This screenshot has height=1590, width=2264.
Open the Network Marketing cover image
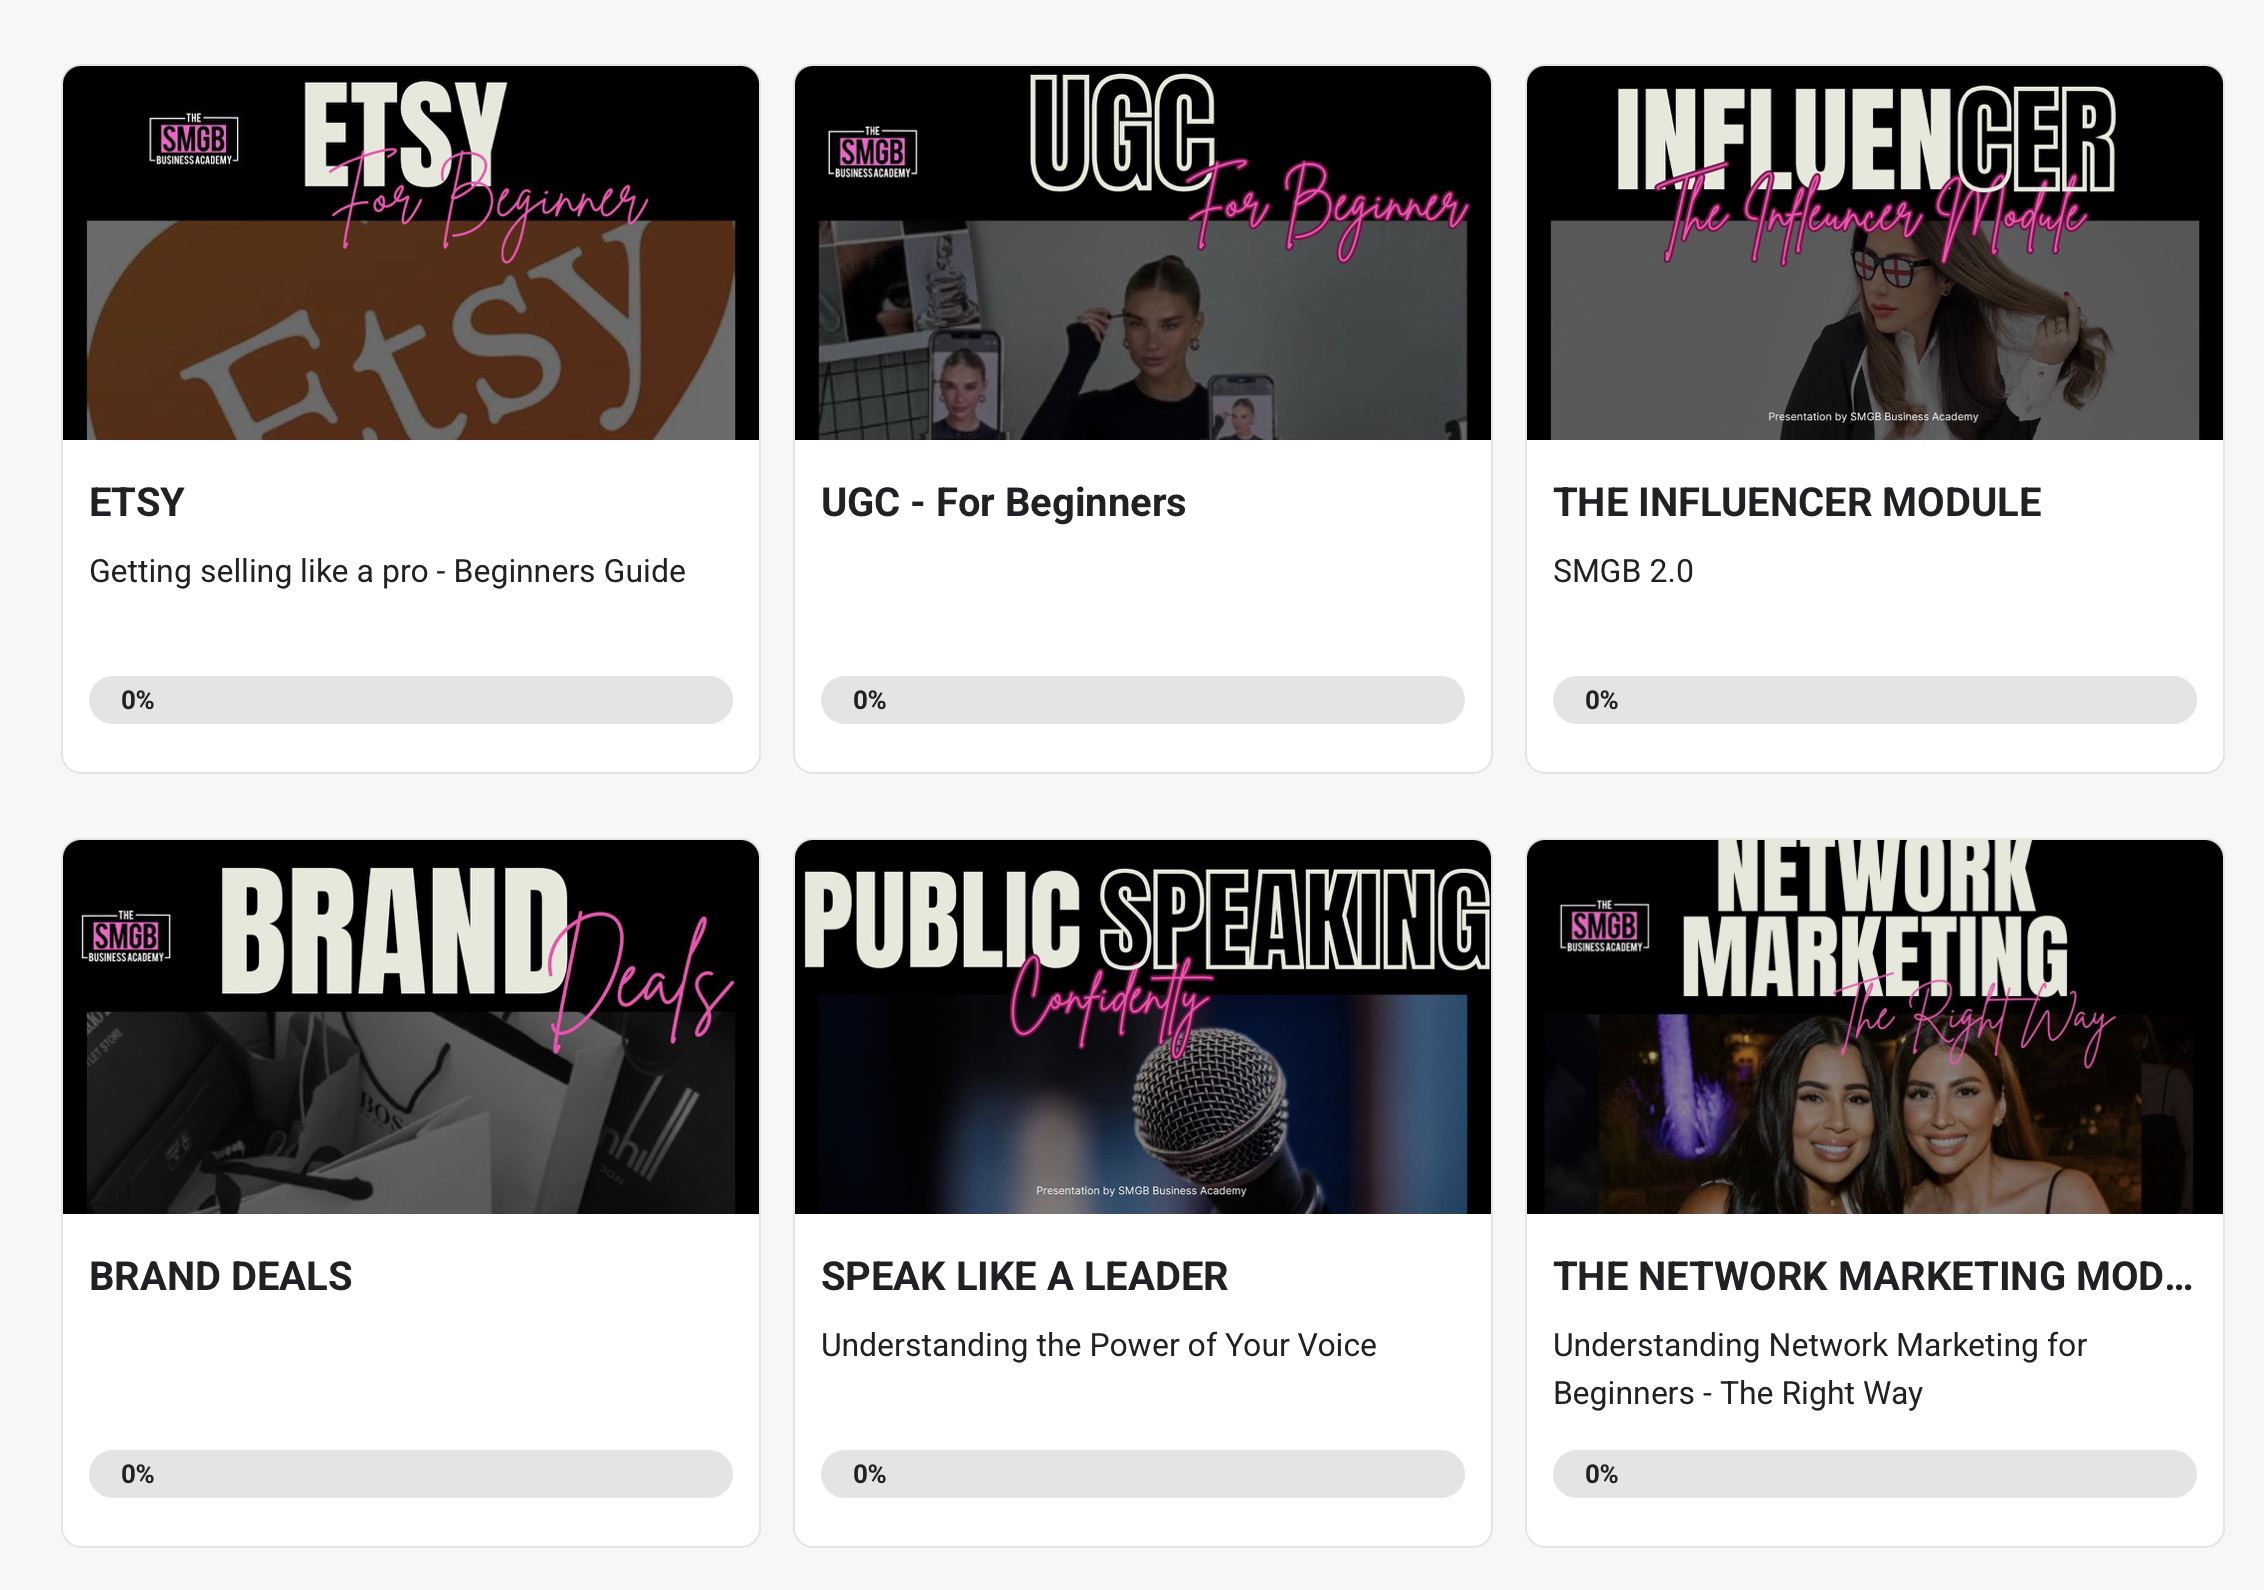[1875, 1027]
